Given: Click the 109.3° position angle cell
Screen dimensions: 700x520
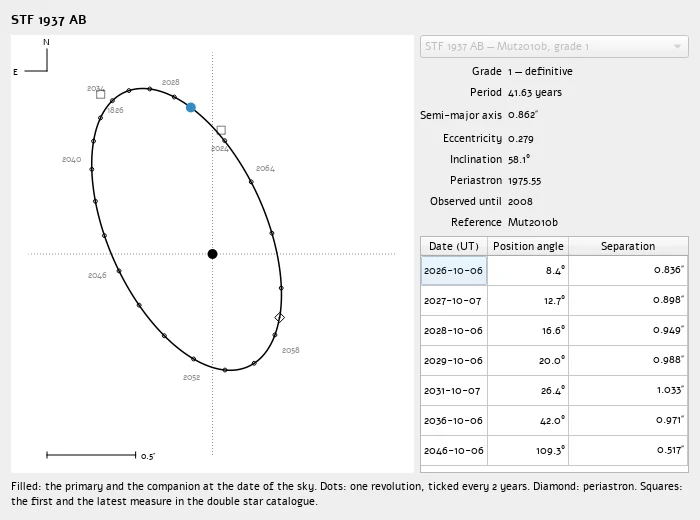Looking at the screenshot, I should tap(528, 450).
